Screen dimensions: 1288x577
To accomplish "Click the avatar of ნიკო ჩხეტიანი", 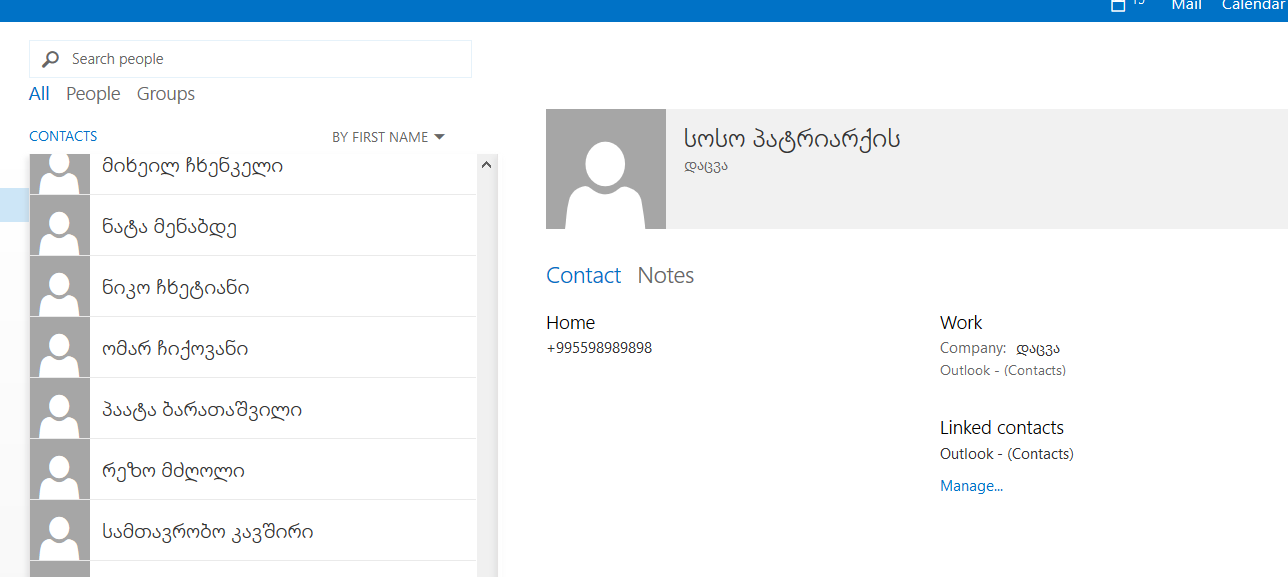I will click(60, 287).
